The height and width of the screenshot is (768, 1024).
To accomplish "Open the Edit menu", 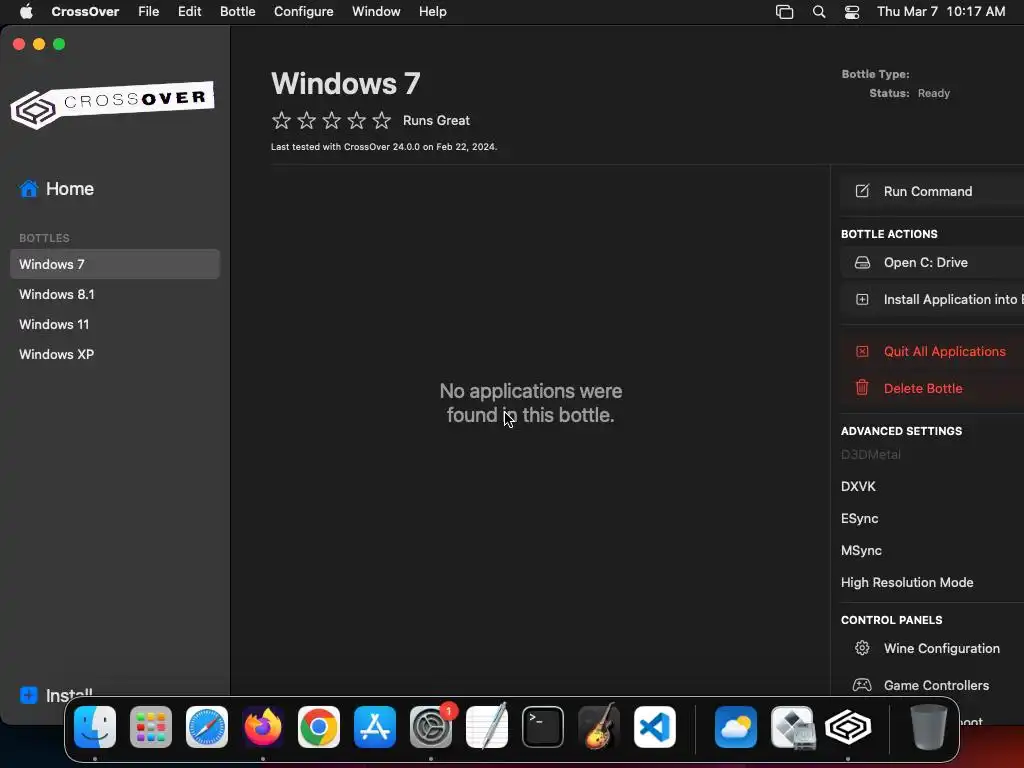I will coord(189,11).
